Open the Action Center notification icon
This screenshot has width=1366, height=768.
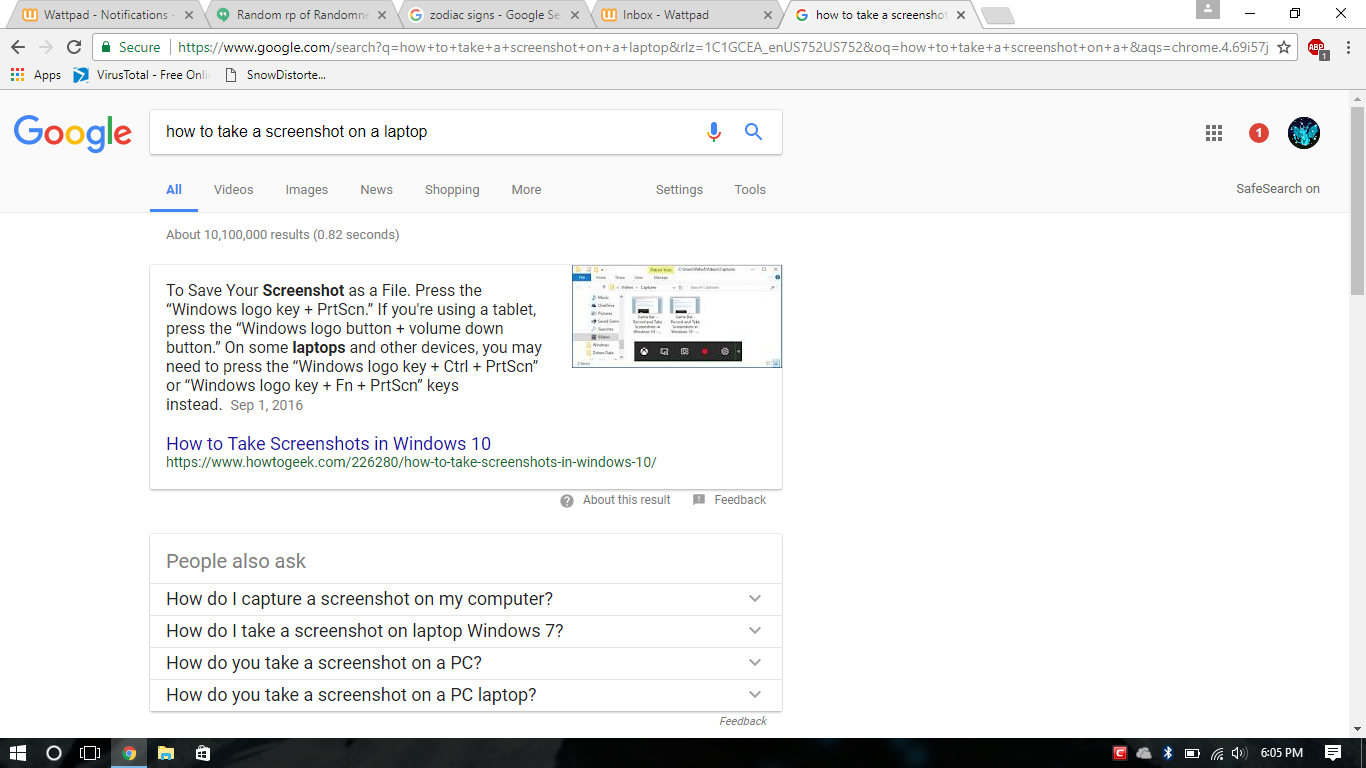pos(1333,753)
